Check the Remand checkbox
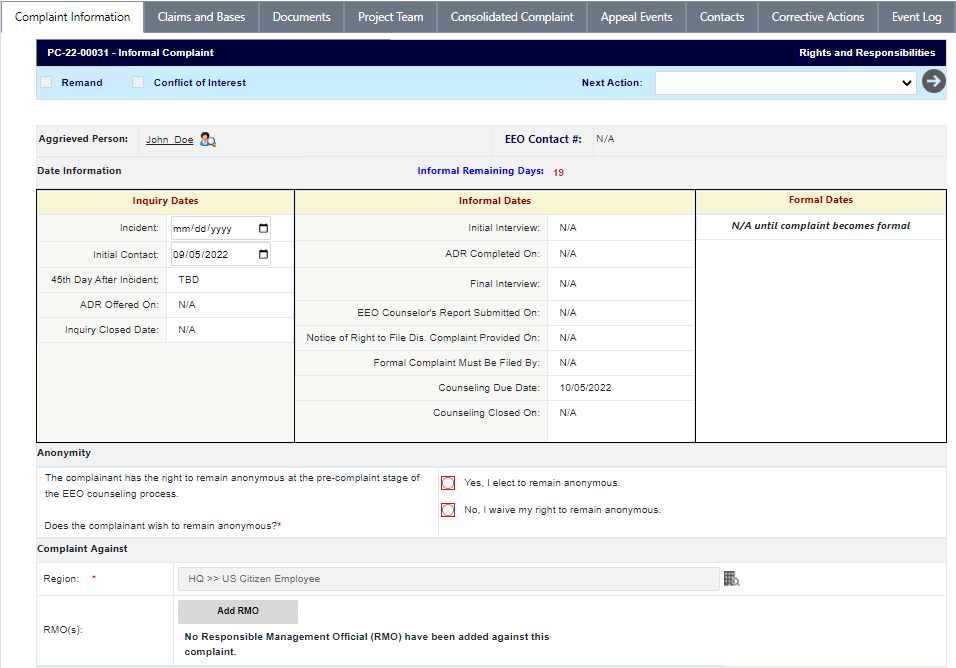The image size is (956, 668). click(46, 82)
